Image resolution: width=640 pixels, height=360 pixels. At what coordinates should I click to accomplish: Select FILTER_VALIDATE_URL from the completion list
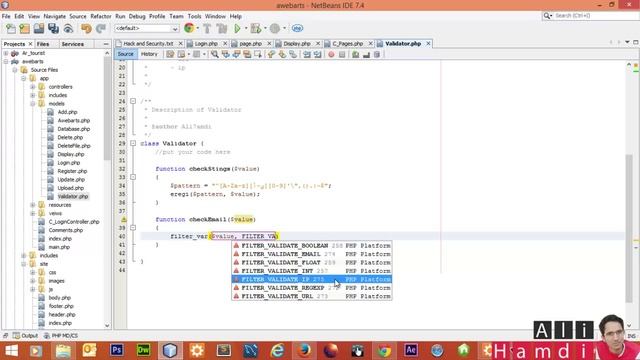pos(312,296)
